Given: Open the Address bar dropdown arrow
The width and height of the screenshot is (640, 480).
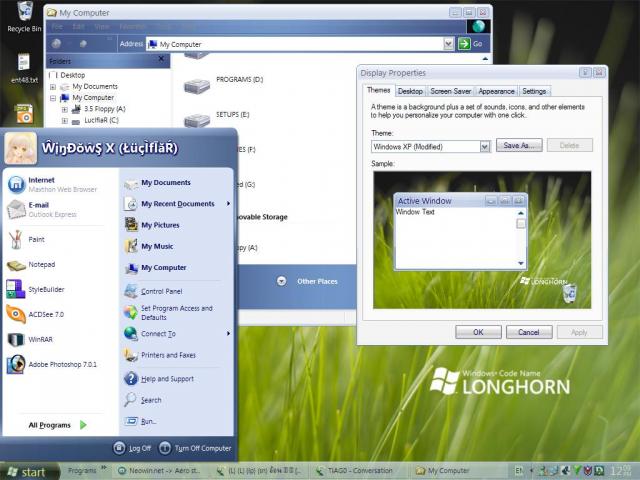Looking at the screenshot, I should (448, 44).
